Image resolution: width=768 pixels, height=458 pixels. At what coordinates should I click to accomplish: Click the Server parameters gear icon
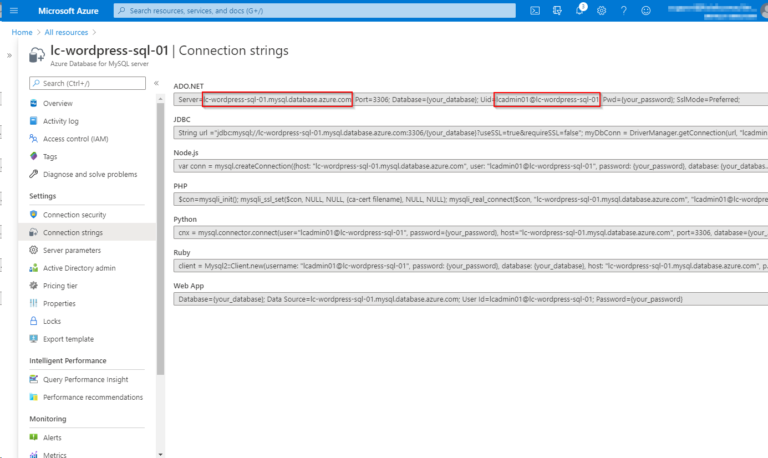coord(33,250)
